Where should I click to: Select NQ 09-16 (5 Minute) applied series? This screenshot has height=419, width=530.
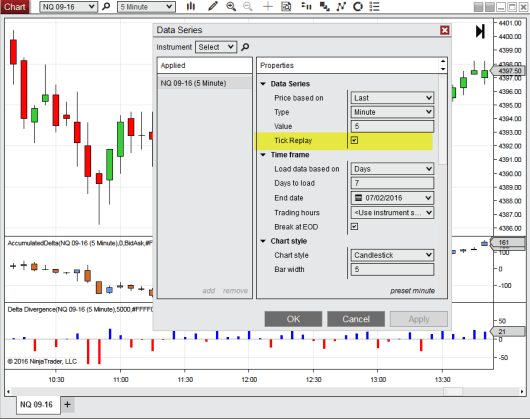204,83
